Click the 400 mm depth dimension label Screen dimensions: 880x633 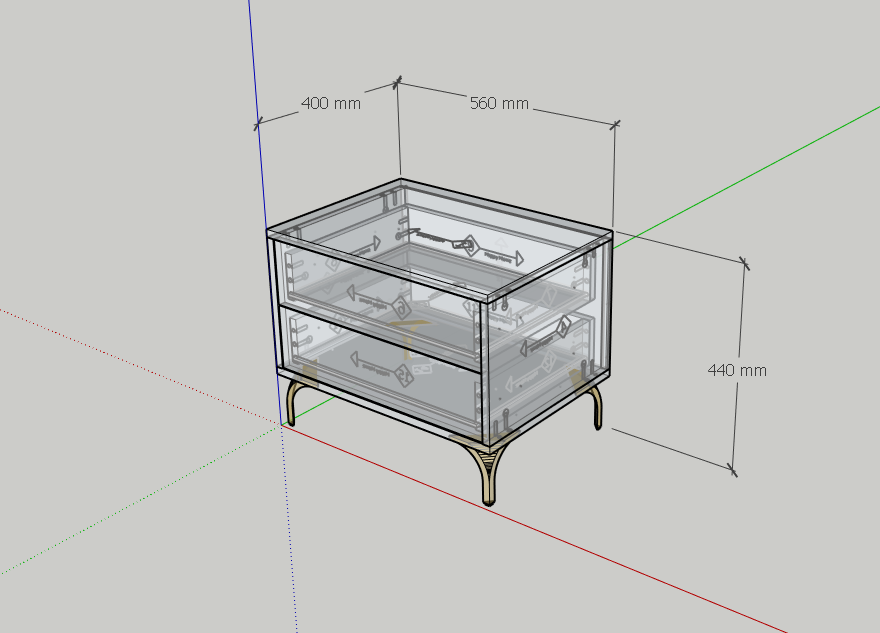coord(330,103)
